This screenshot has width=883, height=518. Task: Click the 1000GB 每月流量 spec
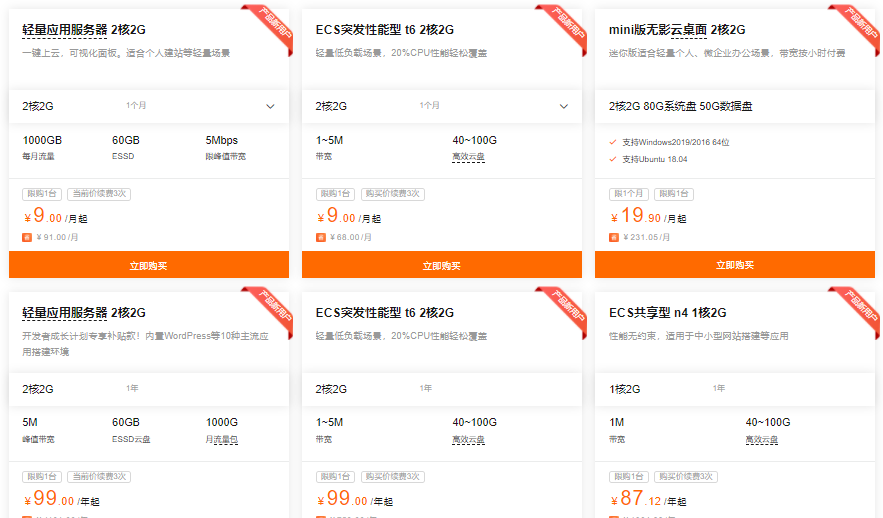(42, 148)
